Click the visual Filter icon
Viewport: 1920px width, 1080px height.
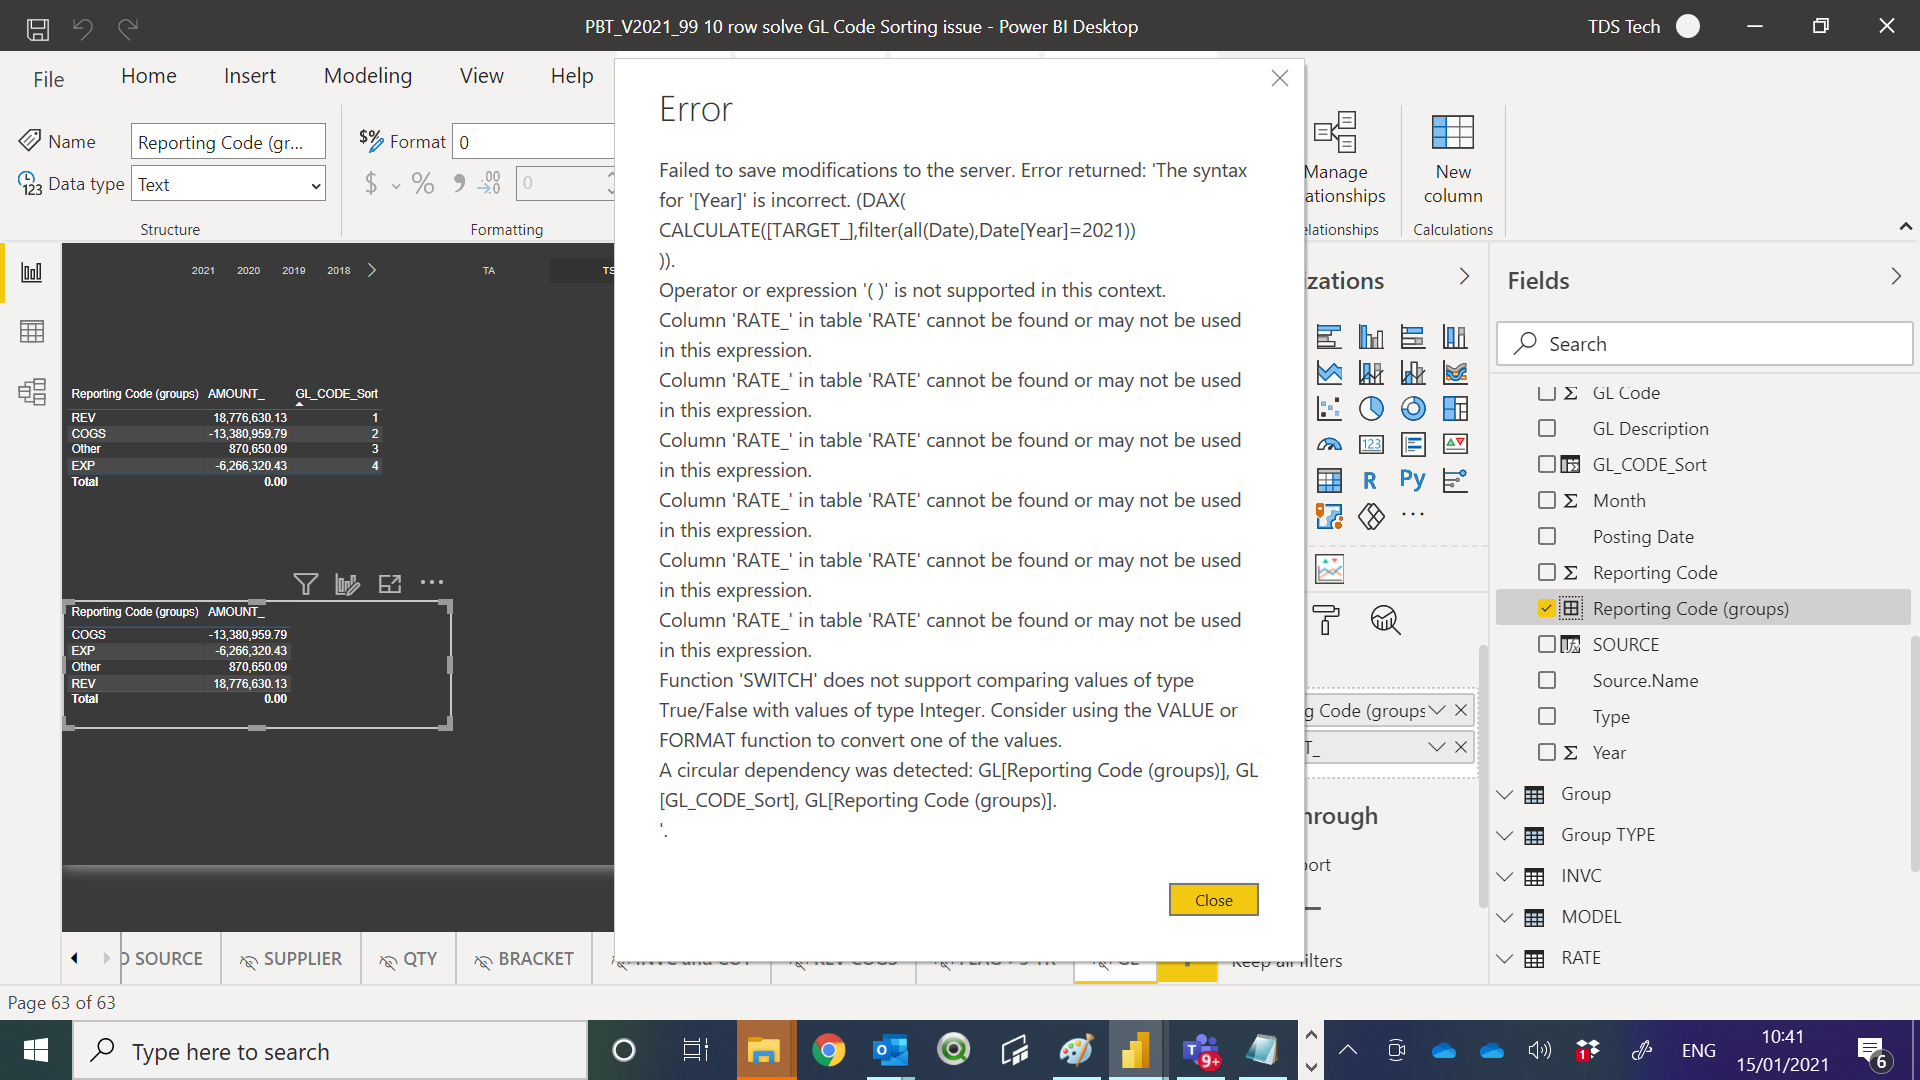click(x=306, y=584)
